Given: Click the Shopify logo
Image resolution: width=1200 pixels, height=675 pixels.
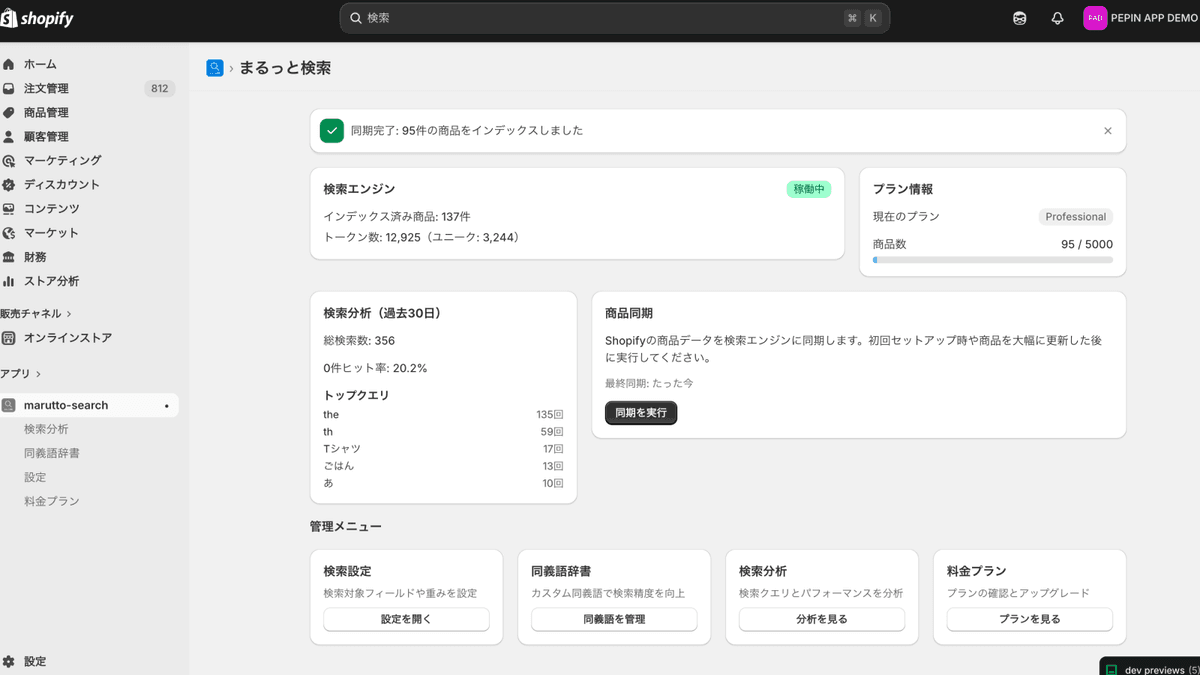Looking at the screenshot, I should pos(38,17).
